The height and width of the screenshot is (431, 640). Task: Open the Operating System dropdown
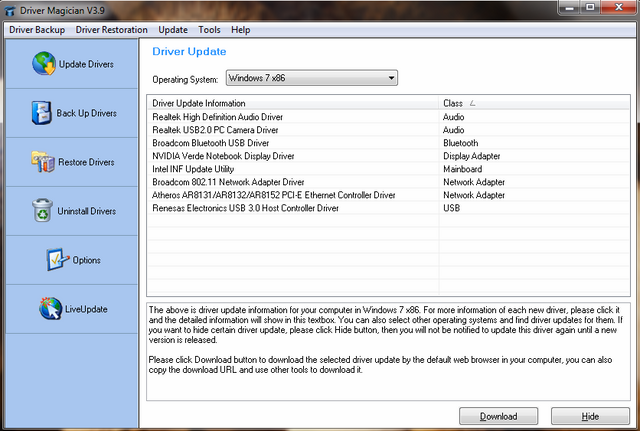(312, 78)
